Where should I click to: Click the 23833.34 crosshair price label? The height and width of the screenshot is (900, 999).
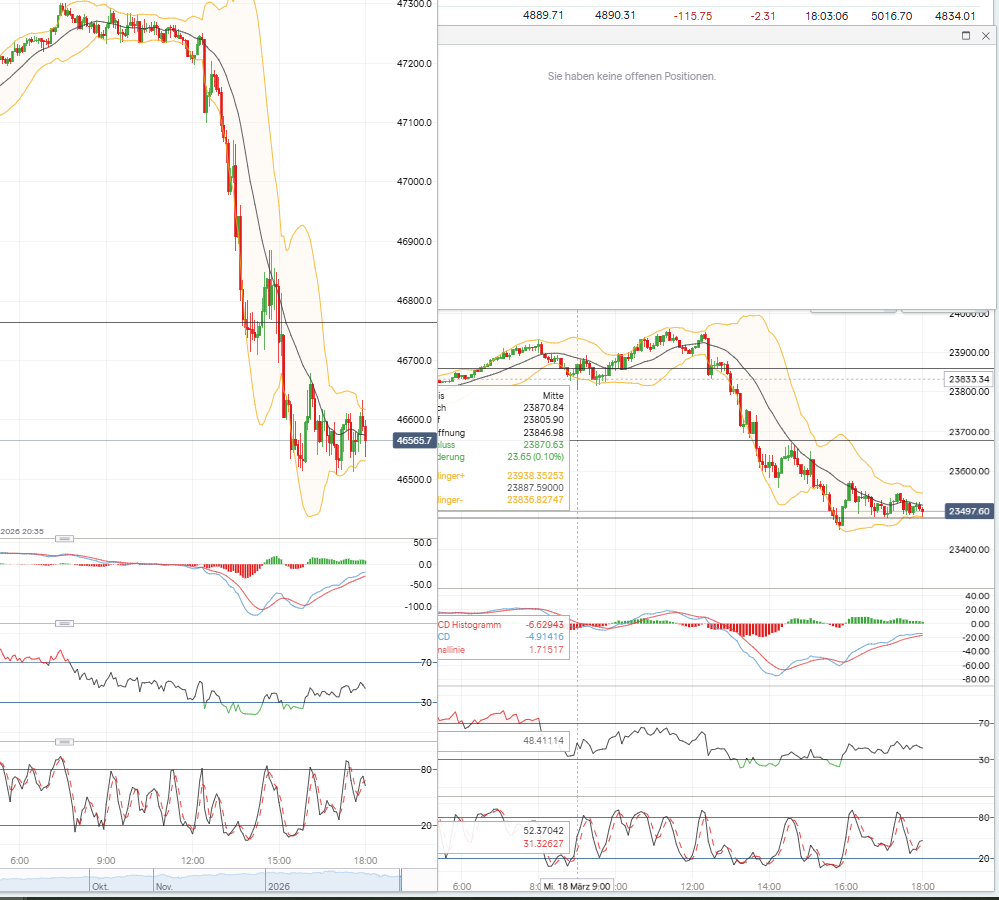pyautogui.click(x=969, y=379)
